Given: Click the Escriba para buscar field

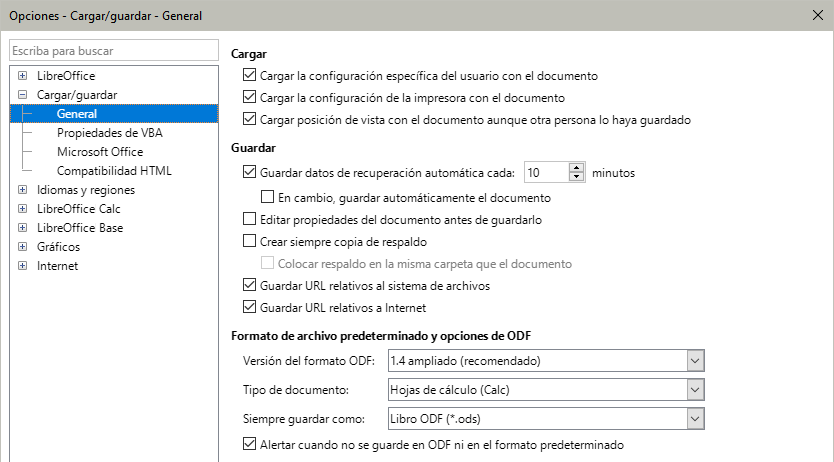Looking at the screenshot, I should (x=114, y=51).
